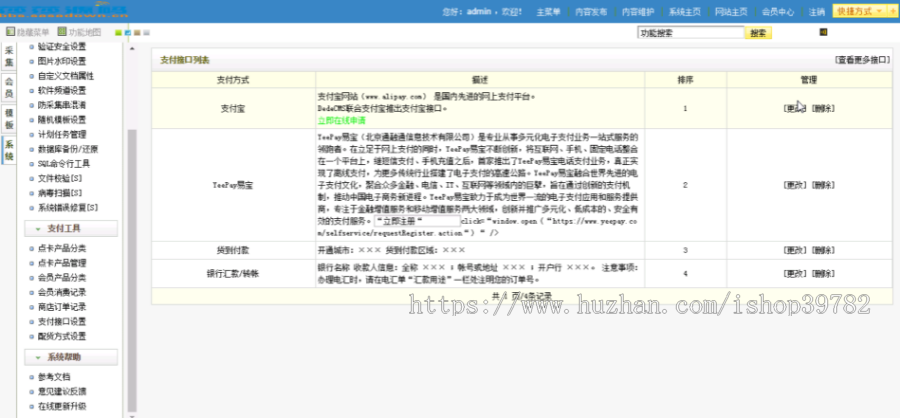900x418 pixels.
Task: Open 主菜单 in the top navigation
Action: [x=548, y=11]
